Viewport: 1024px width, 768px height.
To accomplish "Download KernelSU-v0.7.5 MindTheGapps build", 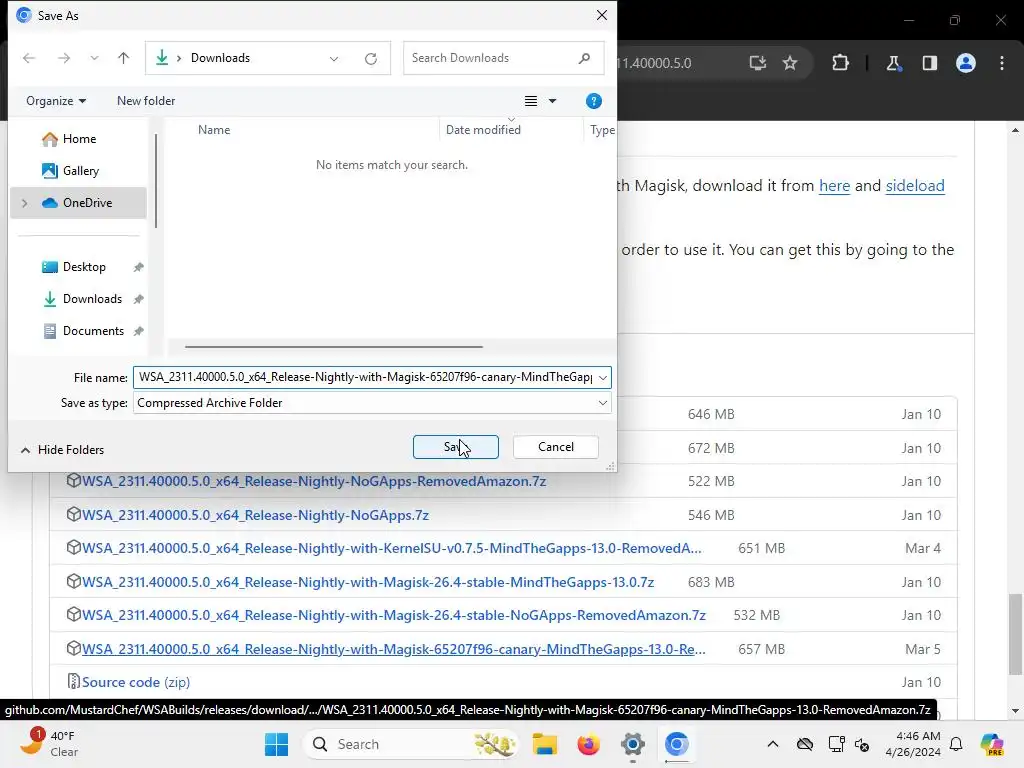I will [x=391, y=549].
